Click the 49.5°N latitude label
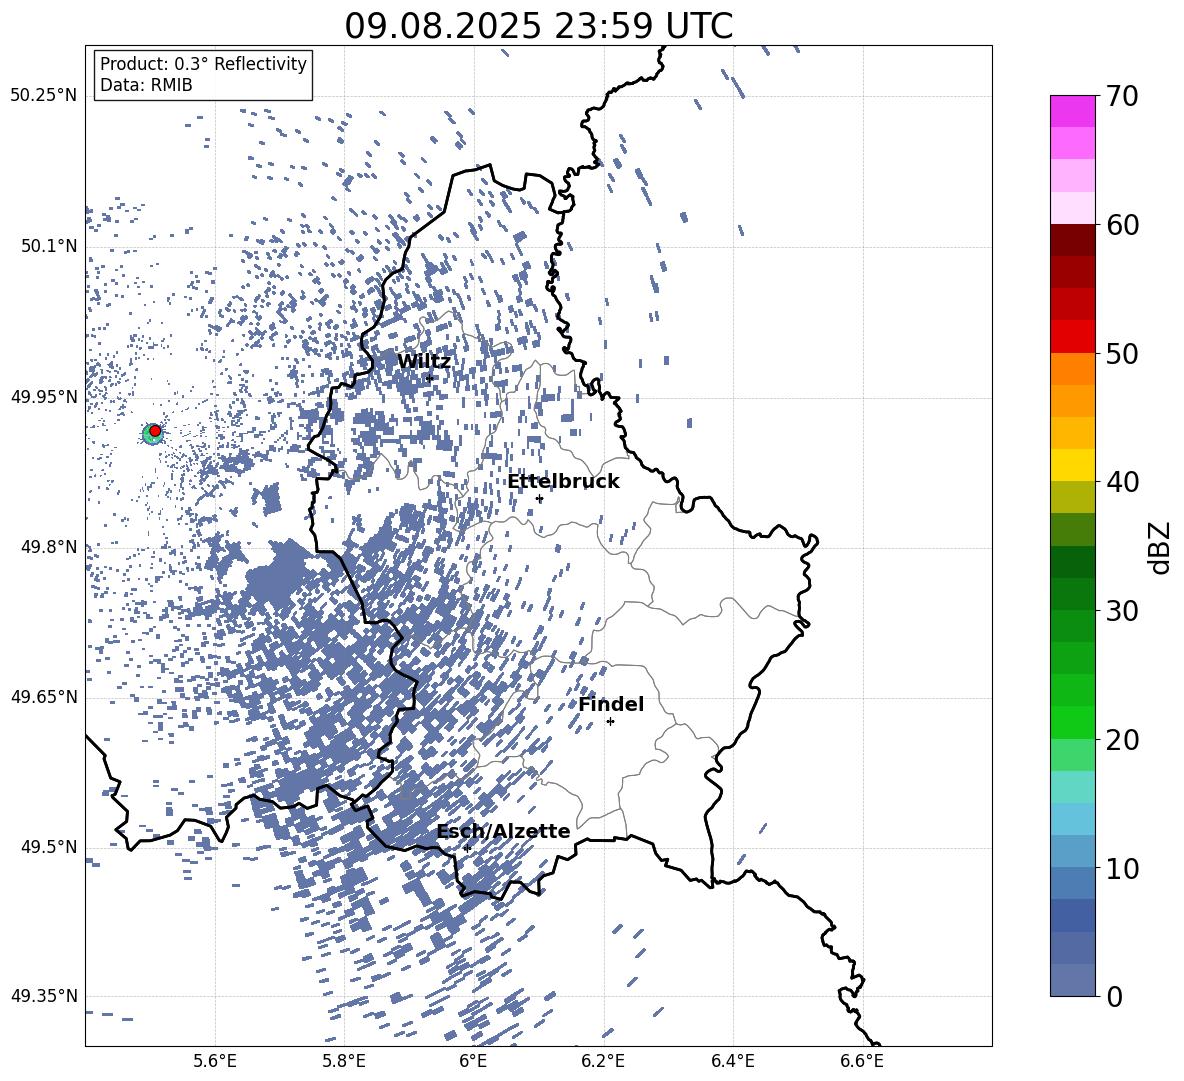1184x1081 pixels. (x=50, y=847)
